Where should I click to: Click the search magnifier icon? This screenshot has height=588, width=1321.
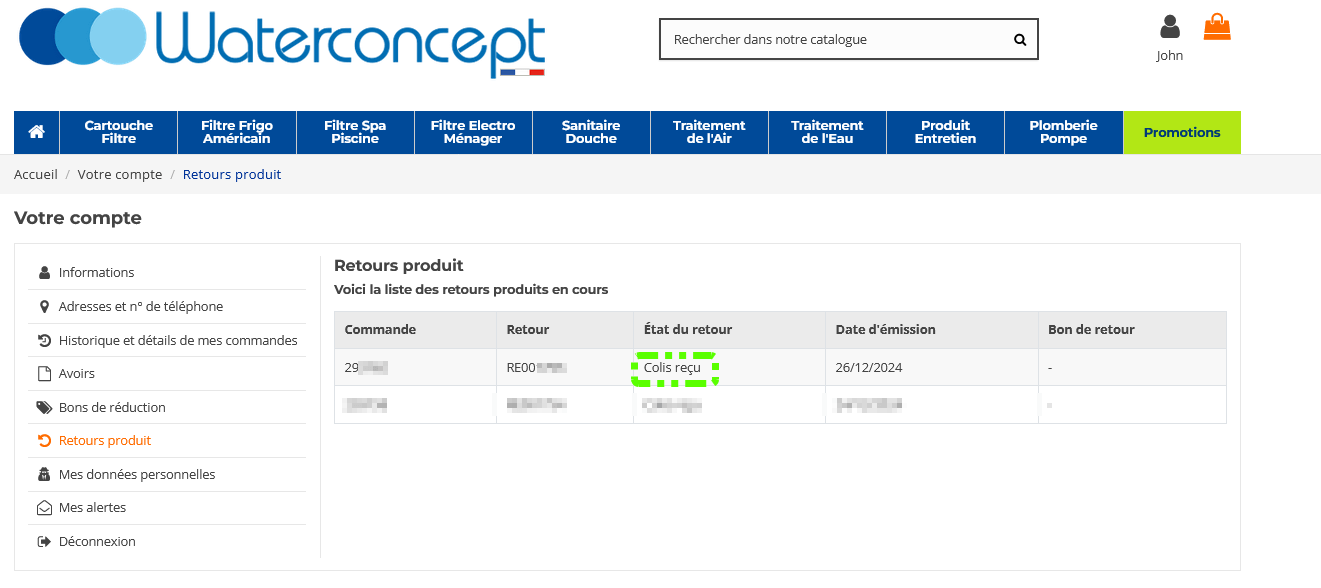tap(1020, 40)
